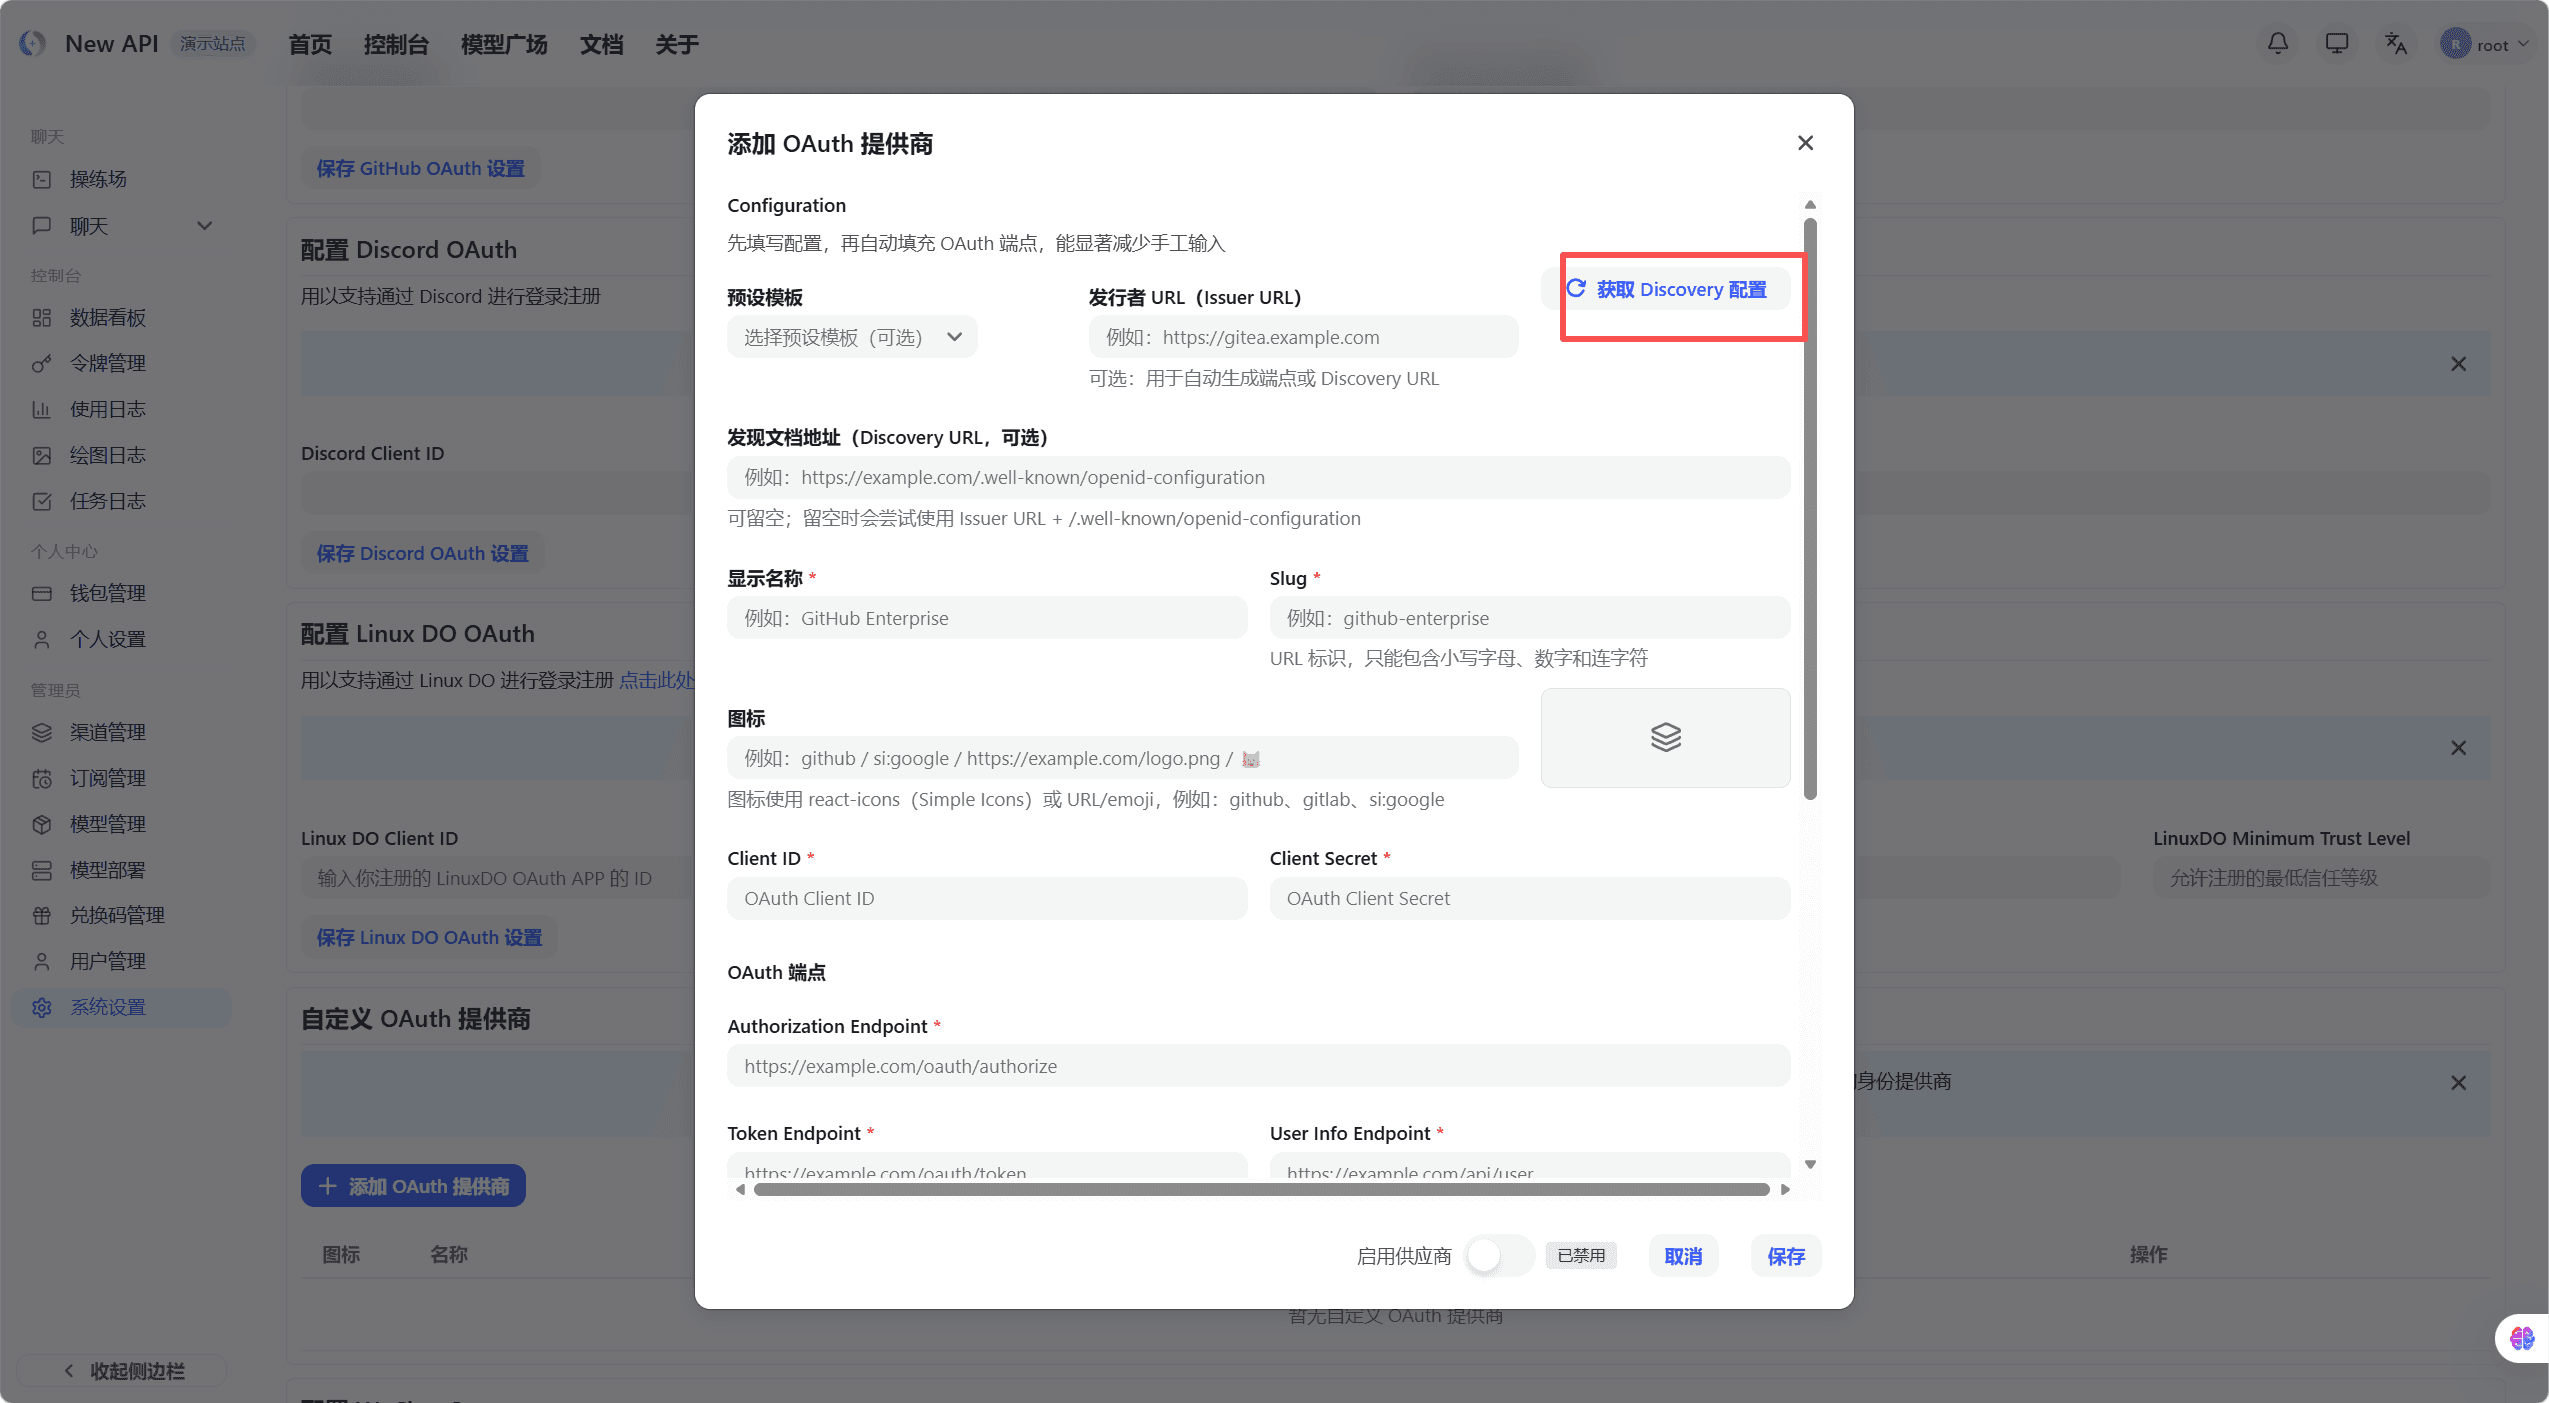
Task: Go to 模型广场 in top navigation
Action: click(504, 44)
